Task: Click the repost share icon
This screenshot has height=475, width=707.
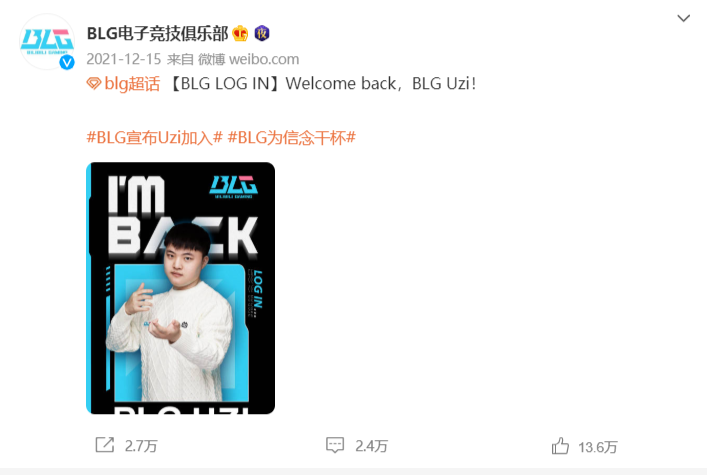Action: coord(105,445)
